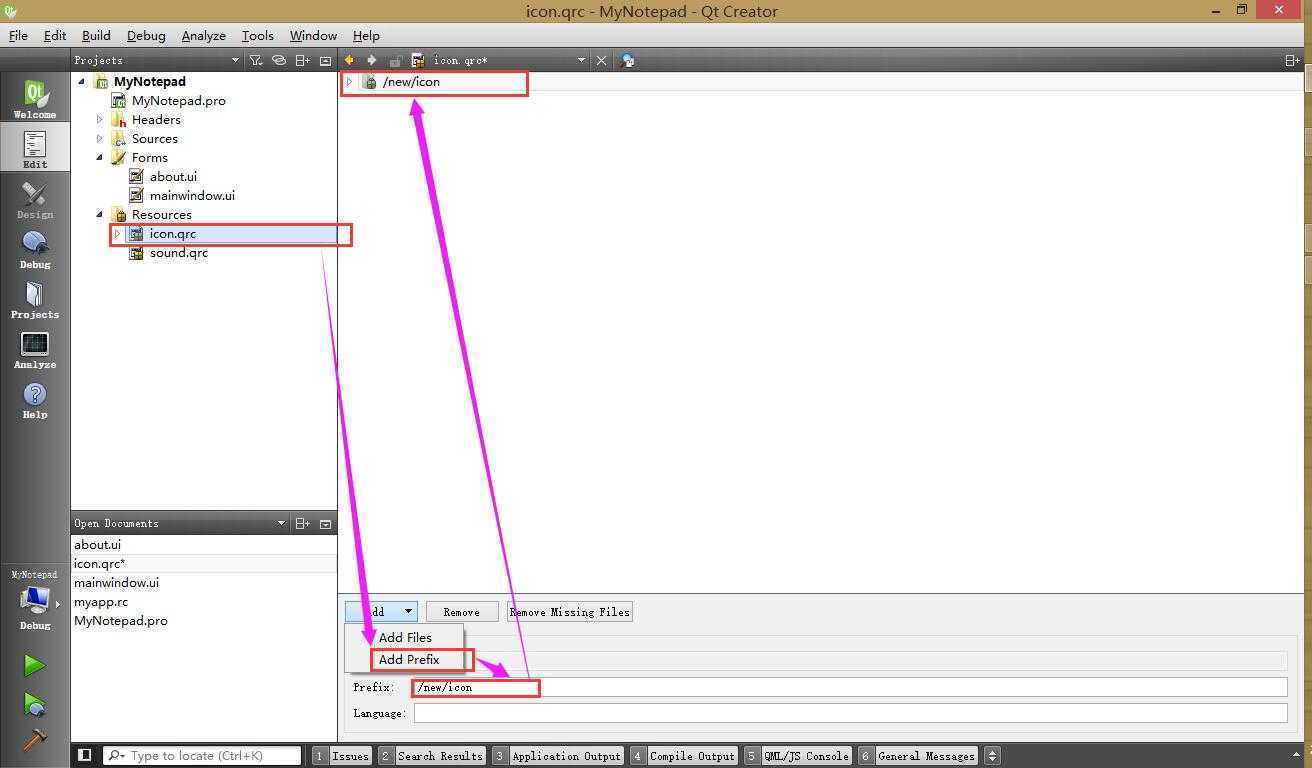The height and width of the screenshot is (768, 1312).
Task: Open the Analyze menu
Action: [203, 35]
